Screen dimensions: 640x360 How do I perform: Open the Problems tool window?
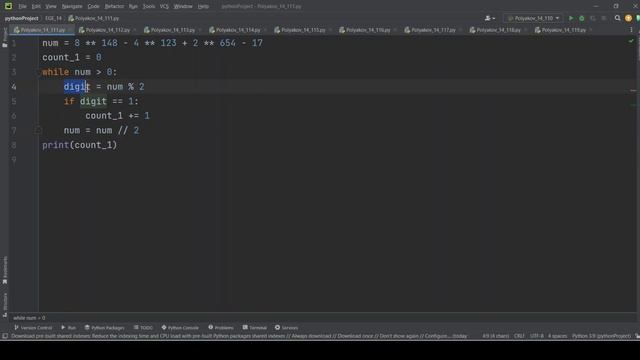(x=221, y=328)
